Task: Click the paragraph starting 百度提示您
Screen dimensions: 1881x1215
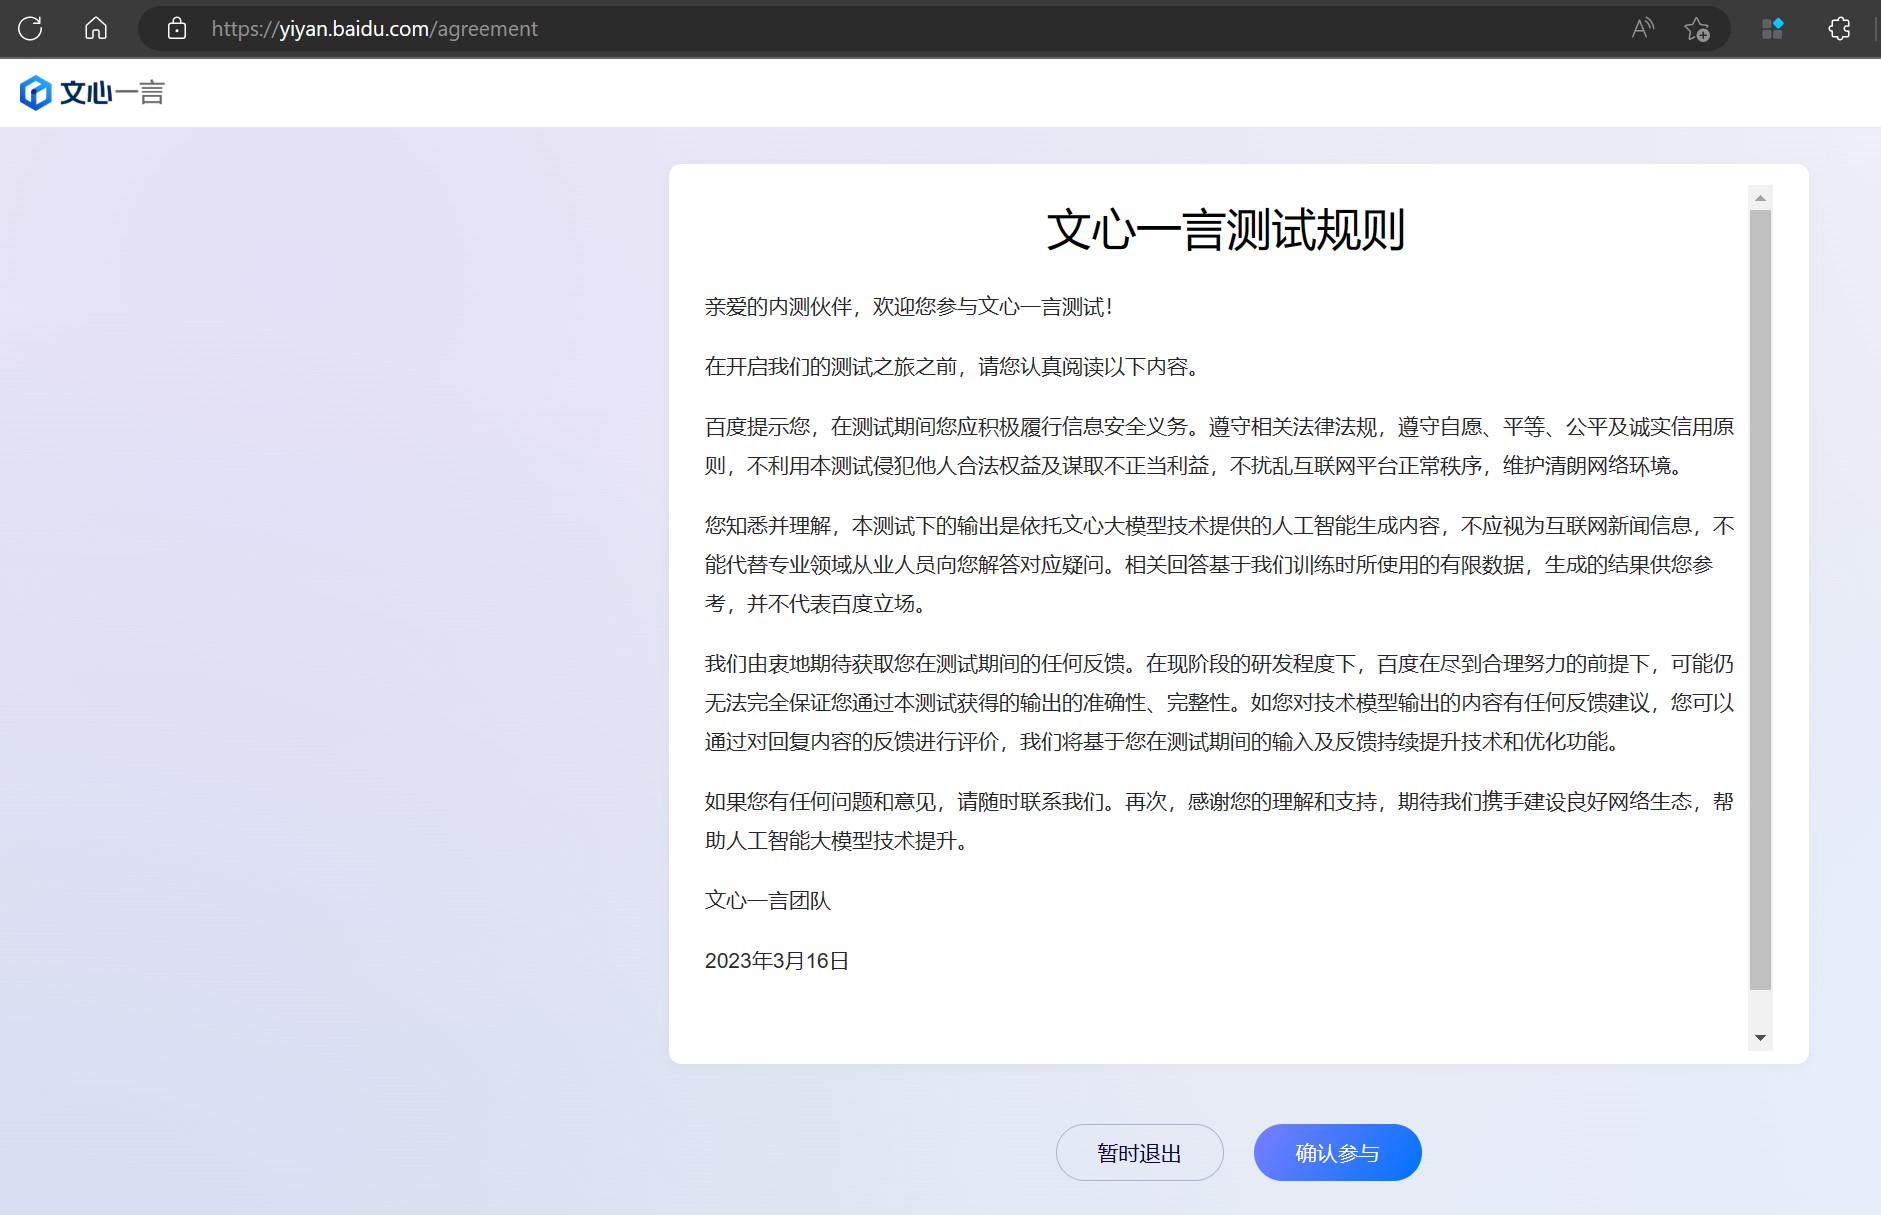Action: [1219, 446]
